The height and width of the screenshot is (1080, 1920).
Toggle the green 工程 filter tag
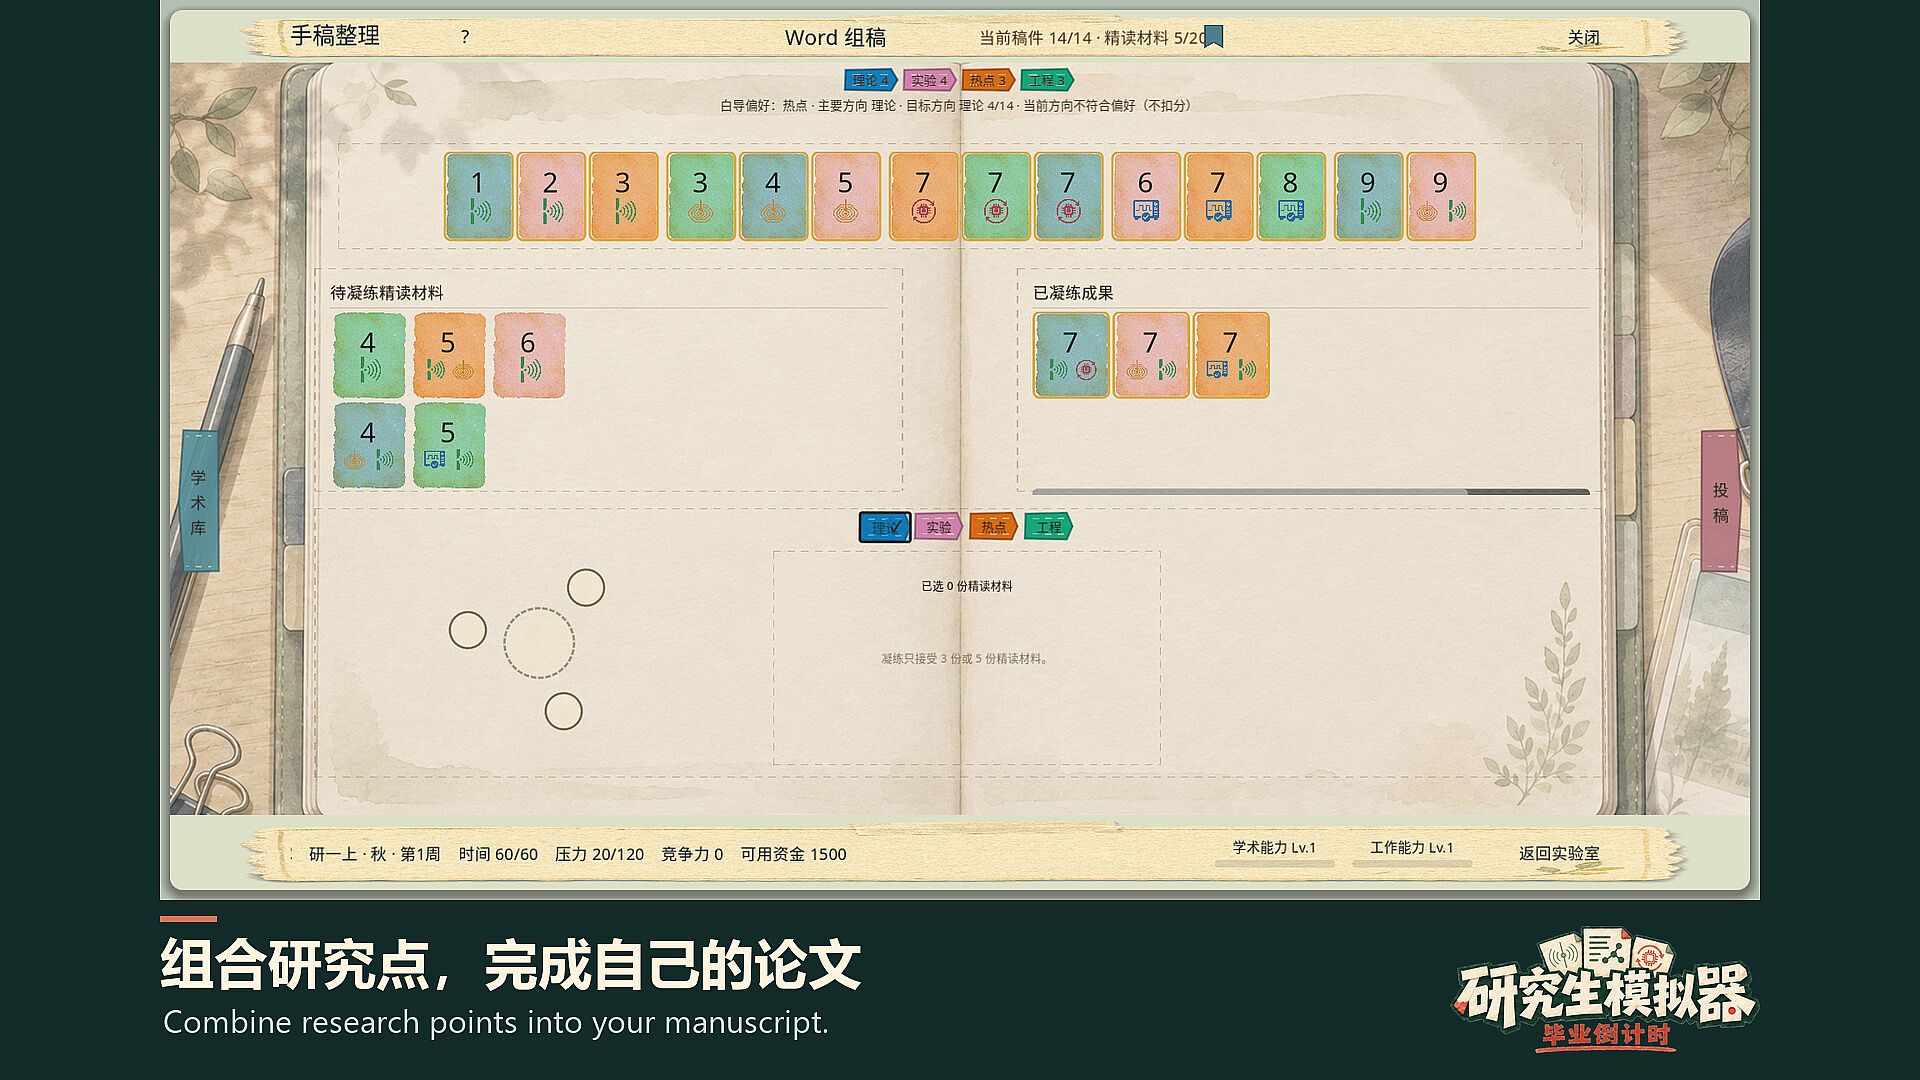1048,527
